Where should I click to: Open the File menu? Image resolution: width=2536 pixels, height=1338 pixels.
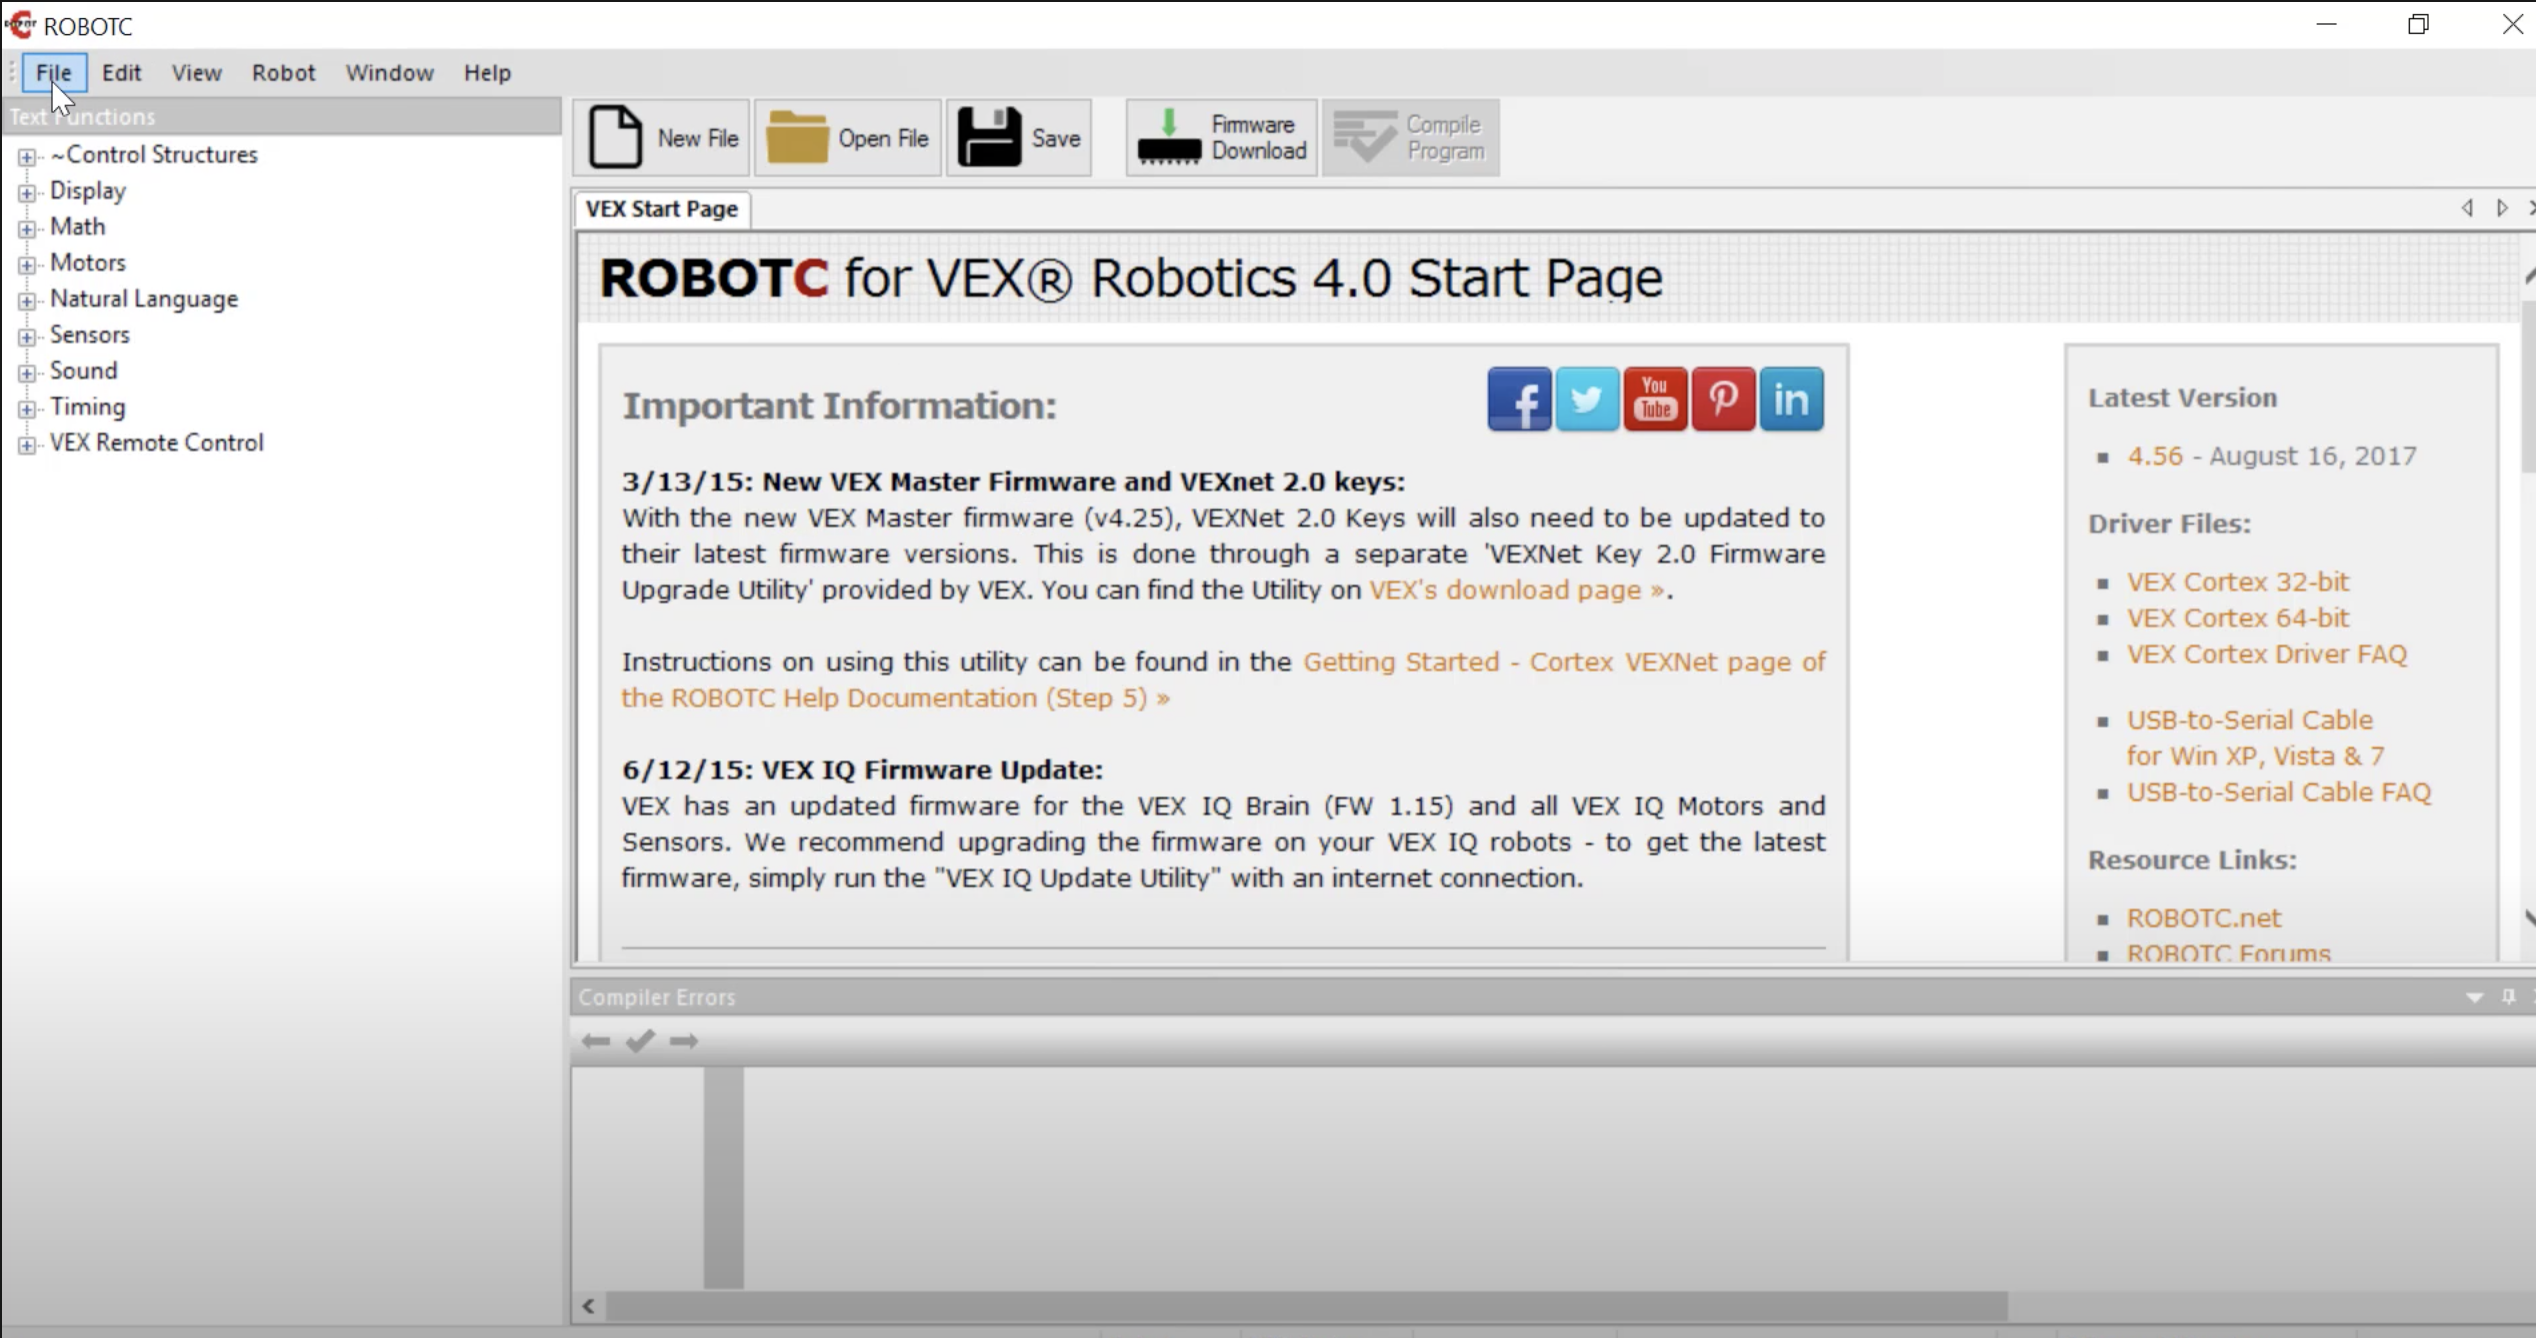tap(52, 72)
